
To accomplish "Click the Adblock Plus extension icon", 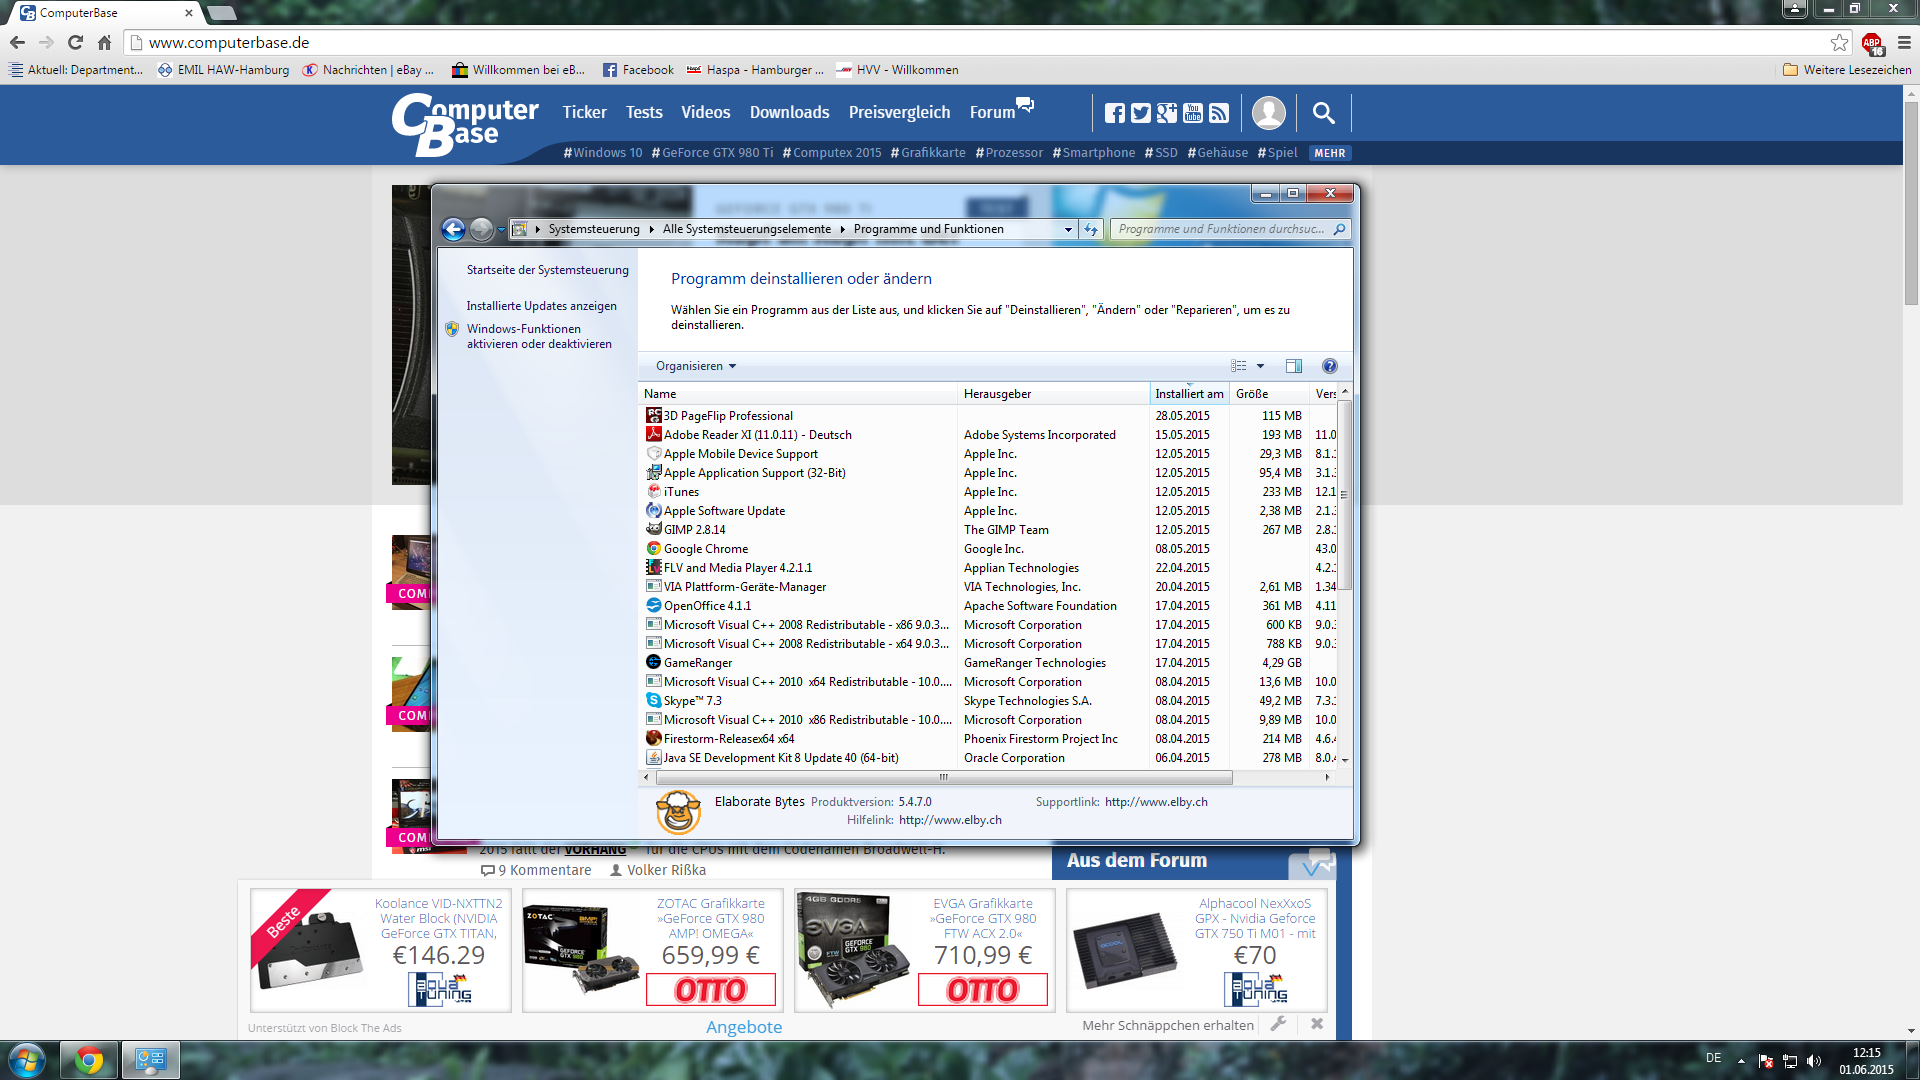I will coord(1872,43).
